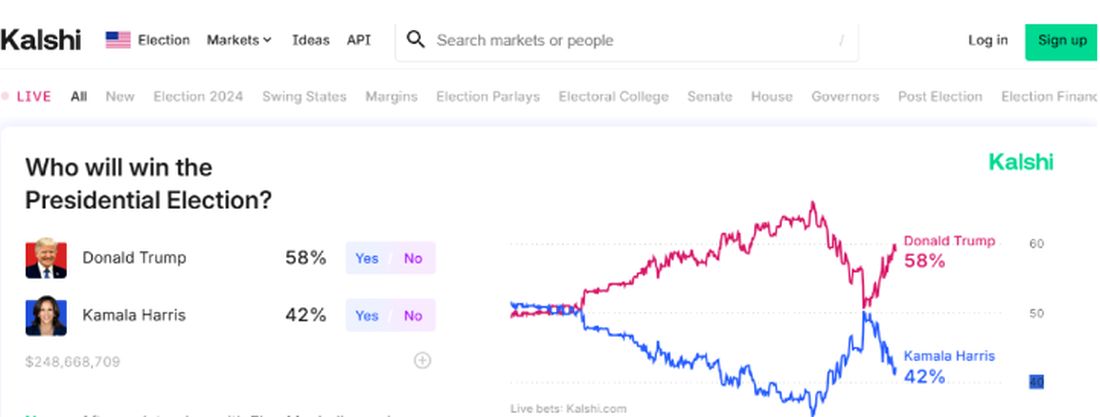Click the plus circle icon near volume
This screenshot has height=417, width=1100.
coord(422,361)
